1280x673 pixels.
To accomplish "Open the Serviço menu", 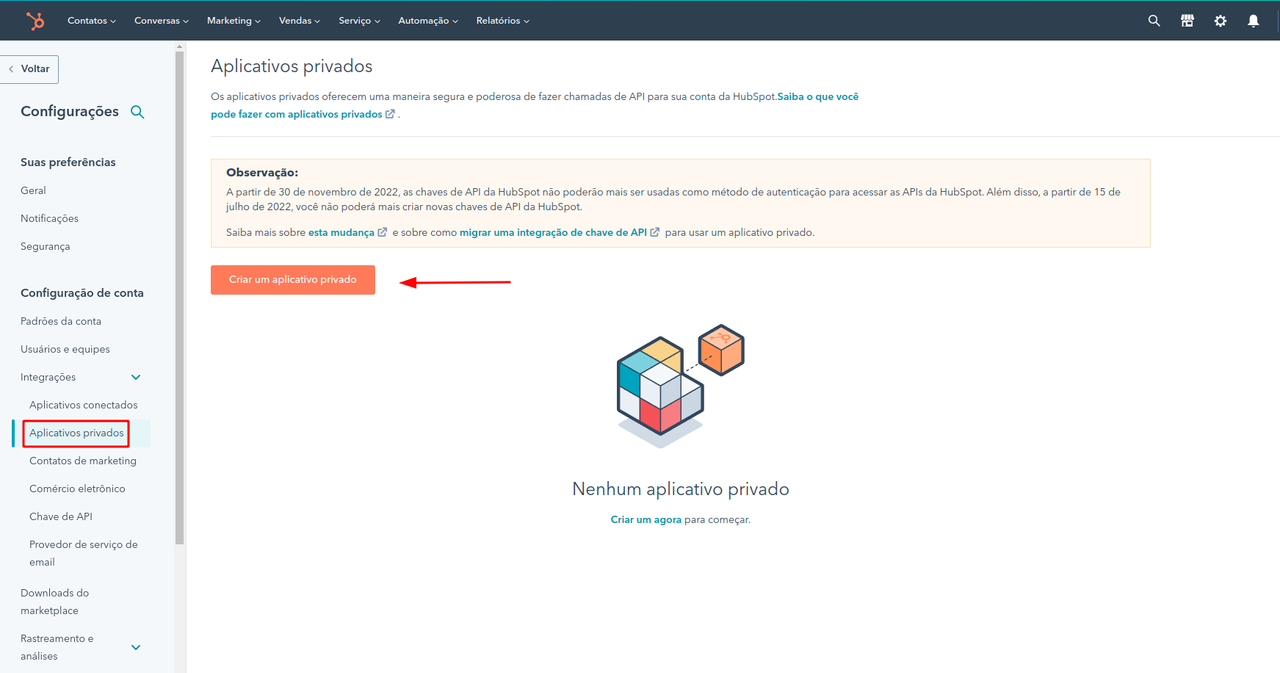I will pos(359,20).
